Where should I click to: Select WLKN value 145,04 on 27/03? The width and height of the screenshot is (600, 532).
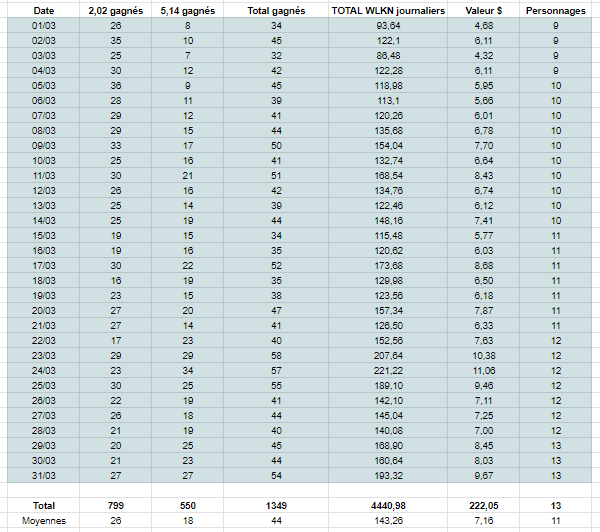click(388, 416)
